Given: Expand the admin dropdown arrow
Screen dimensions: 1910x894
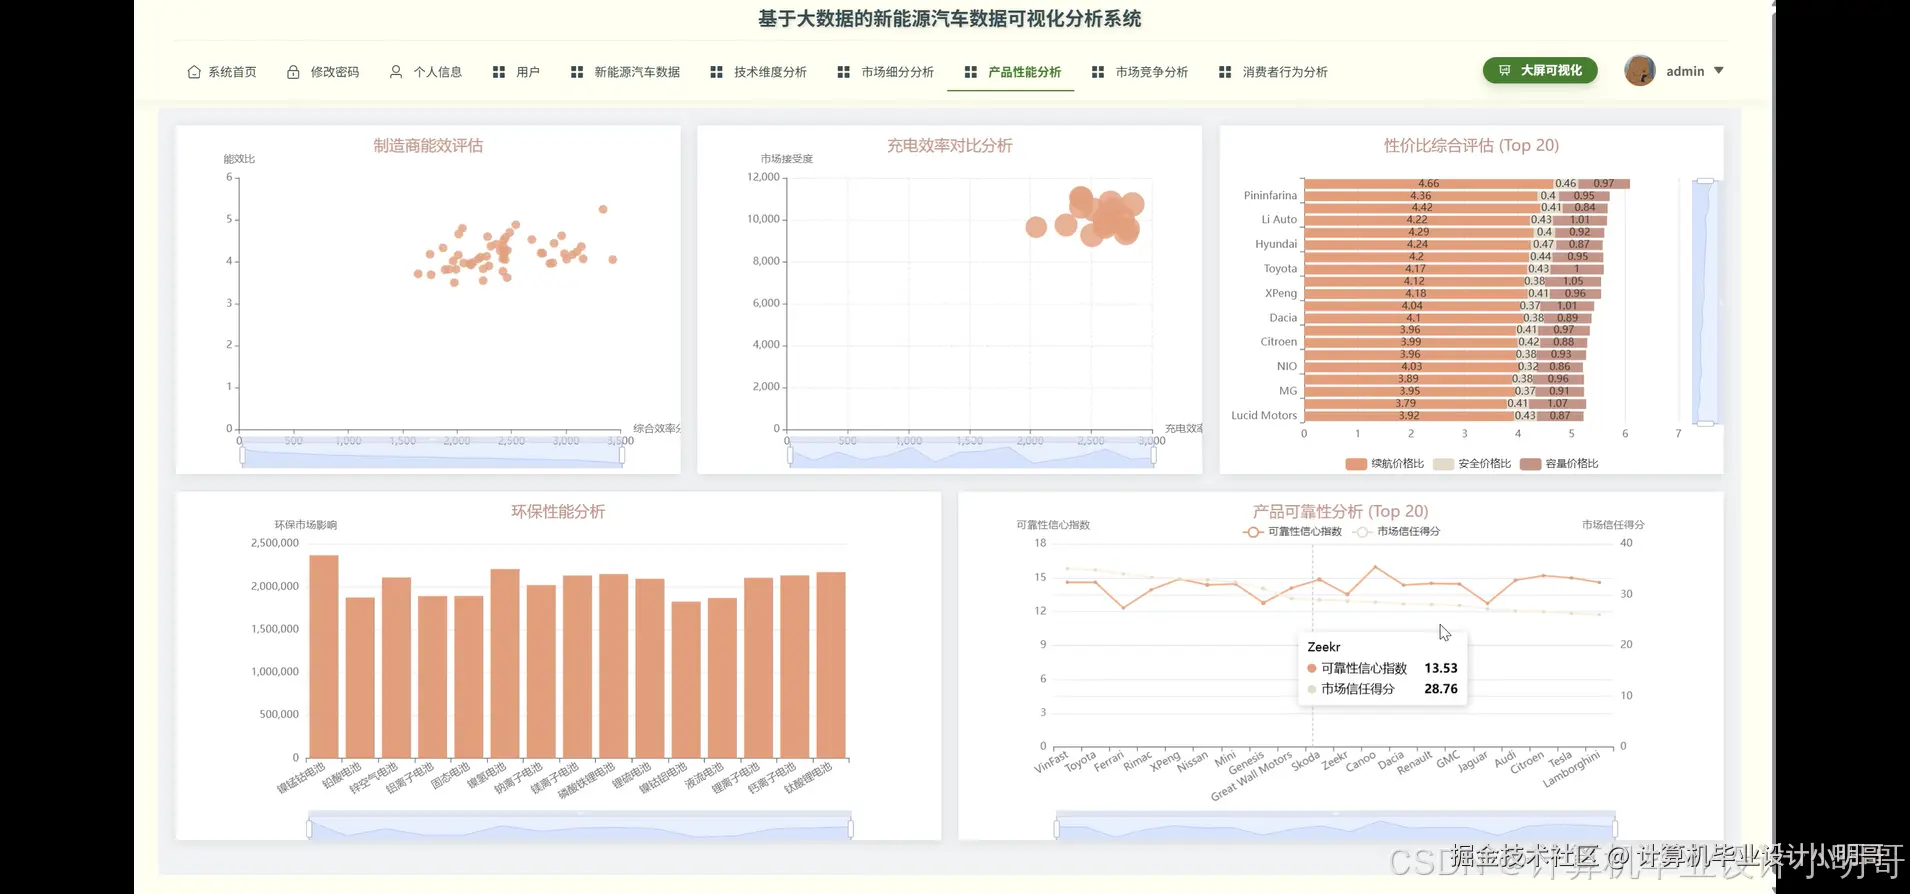Looking at the screenshot, I should pyautogui.click(x=1719, y=71).
